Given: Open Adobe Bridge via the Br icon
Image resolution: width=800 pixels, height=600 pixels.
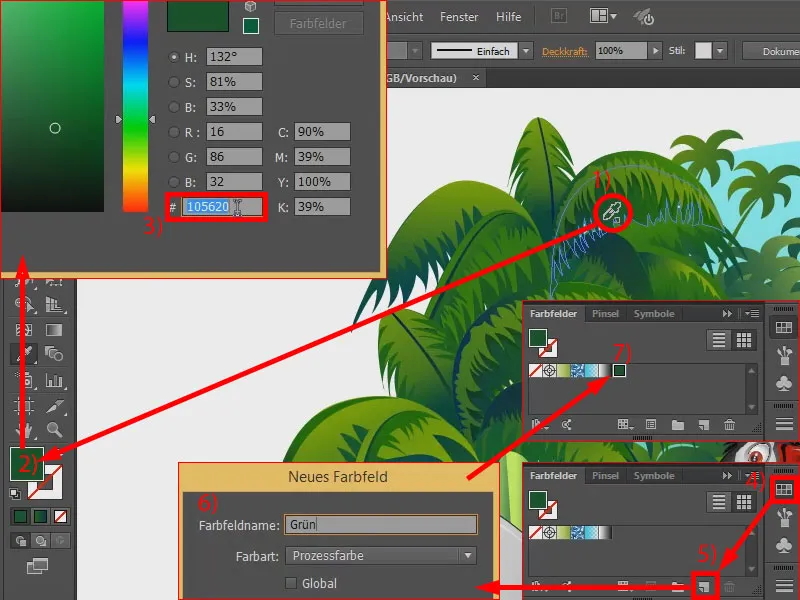Looking at the screenshot, I should (x=559, y=16).
